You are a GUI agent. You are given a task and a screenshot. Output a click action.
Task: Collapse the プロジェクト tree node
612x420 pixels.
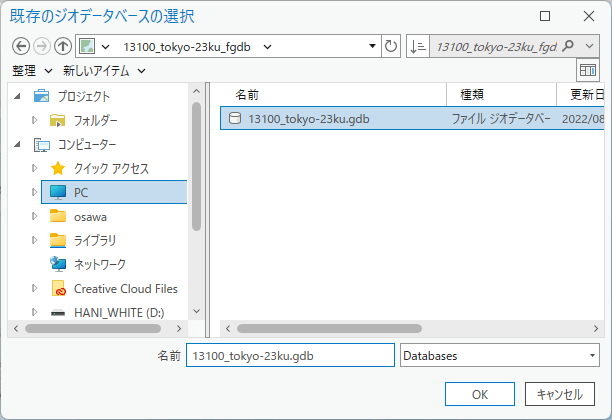(x=17, y=96)
